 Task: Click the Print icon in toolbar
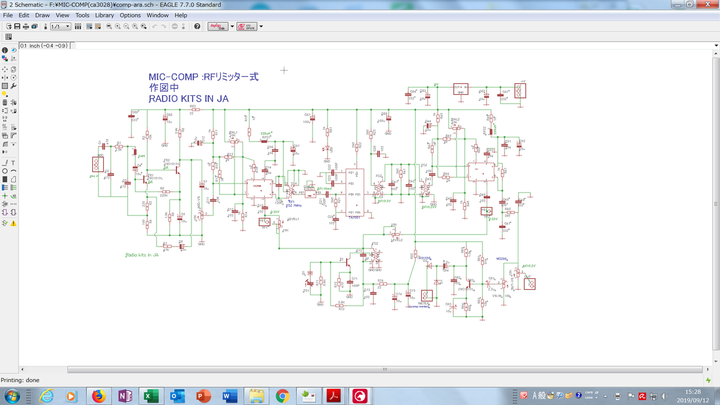click(x=25, y=26)
